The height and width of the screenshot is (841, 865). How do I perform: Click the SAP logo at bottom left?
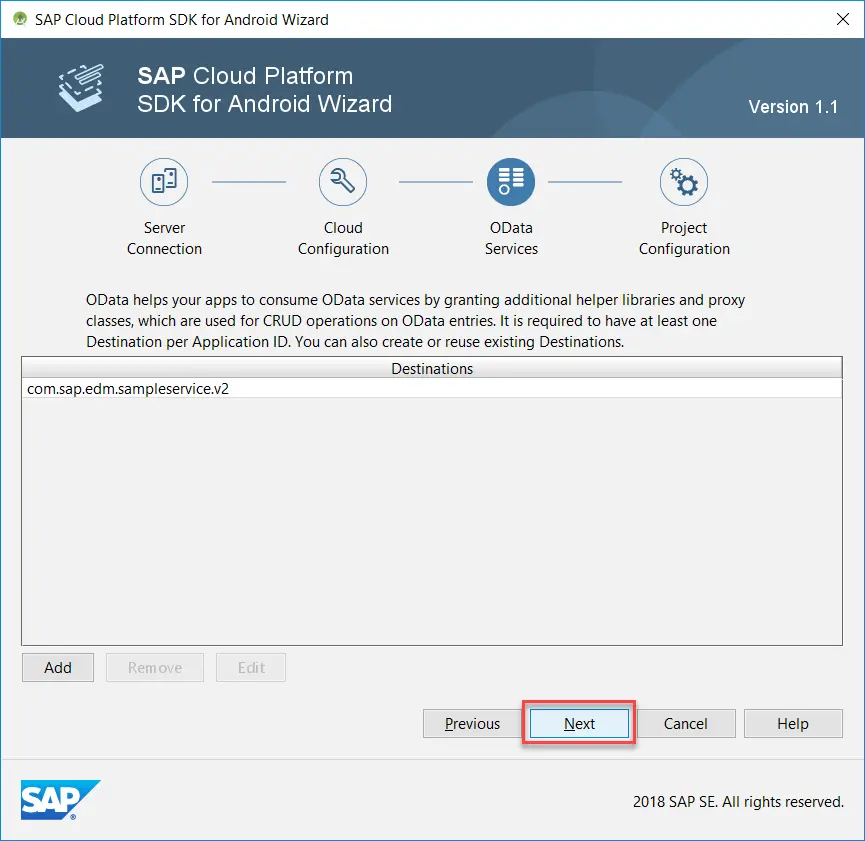60,800
